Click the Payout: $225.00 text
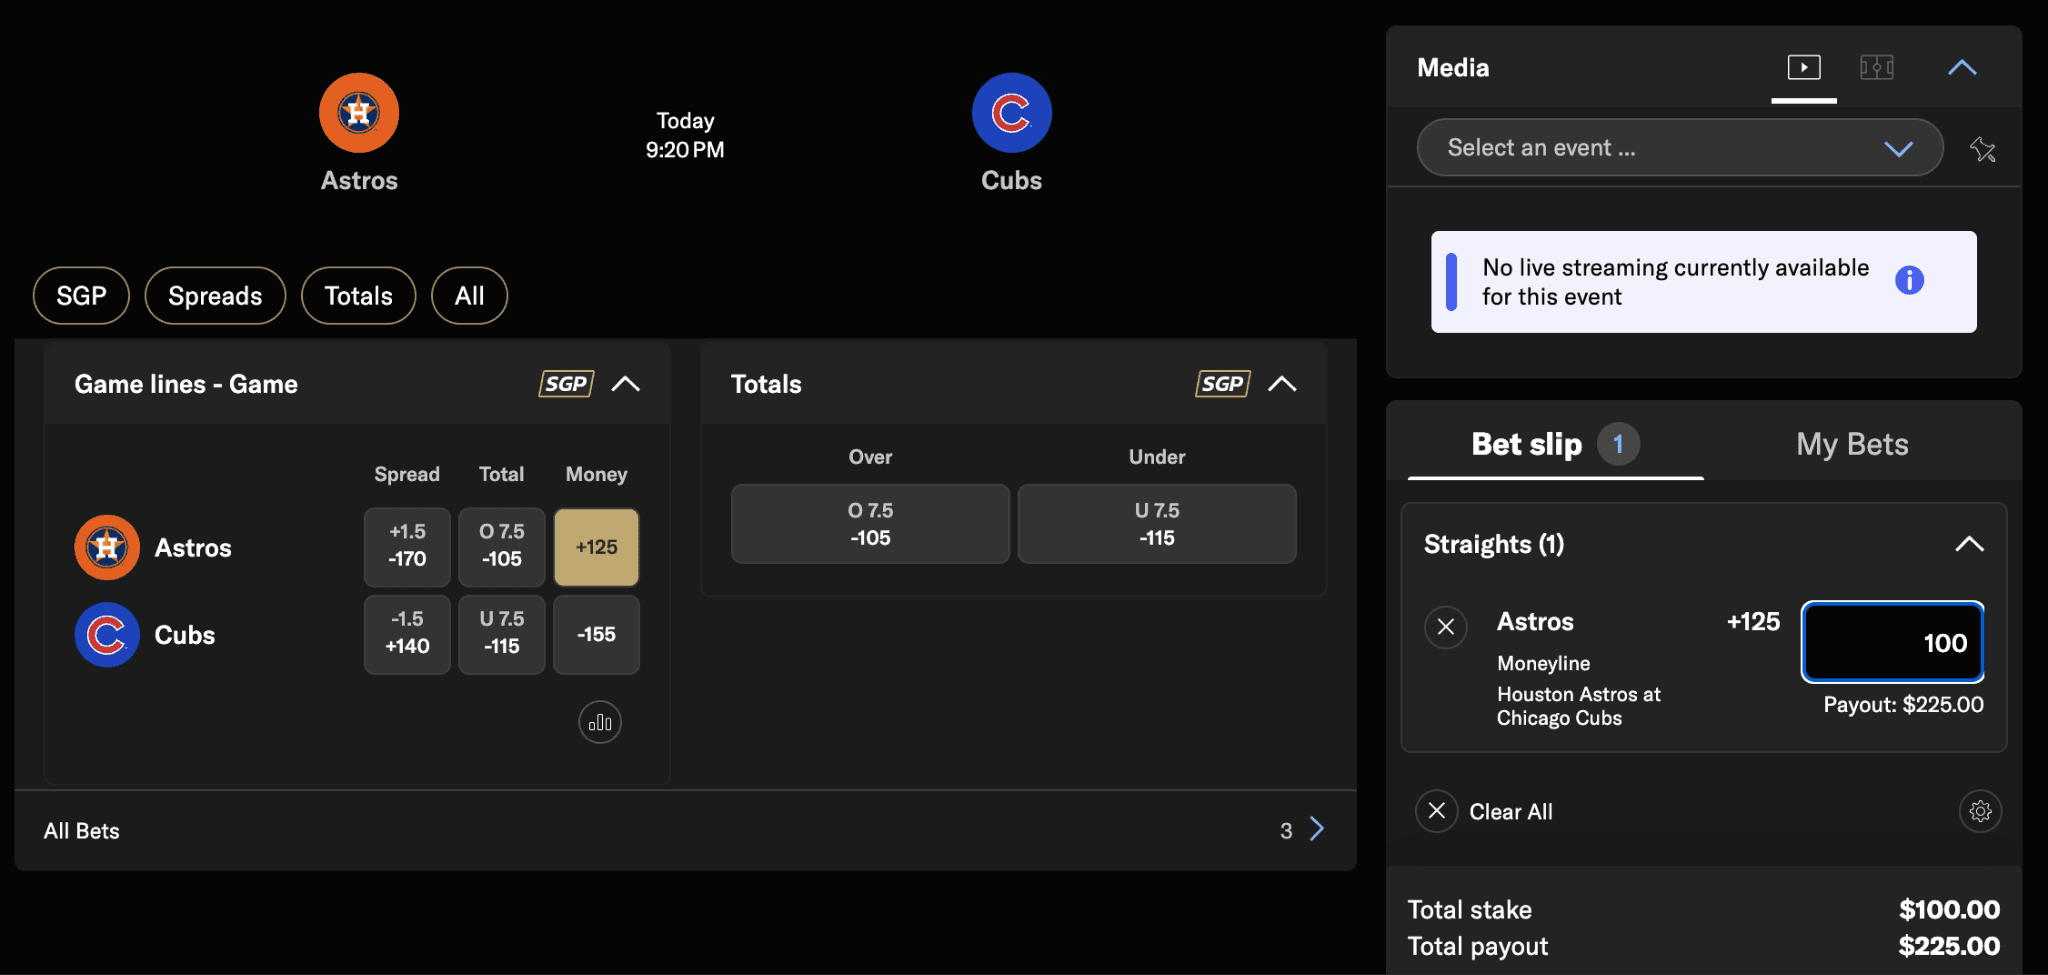This screenshot has height=975, width=2048. (1903, 705)
